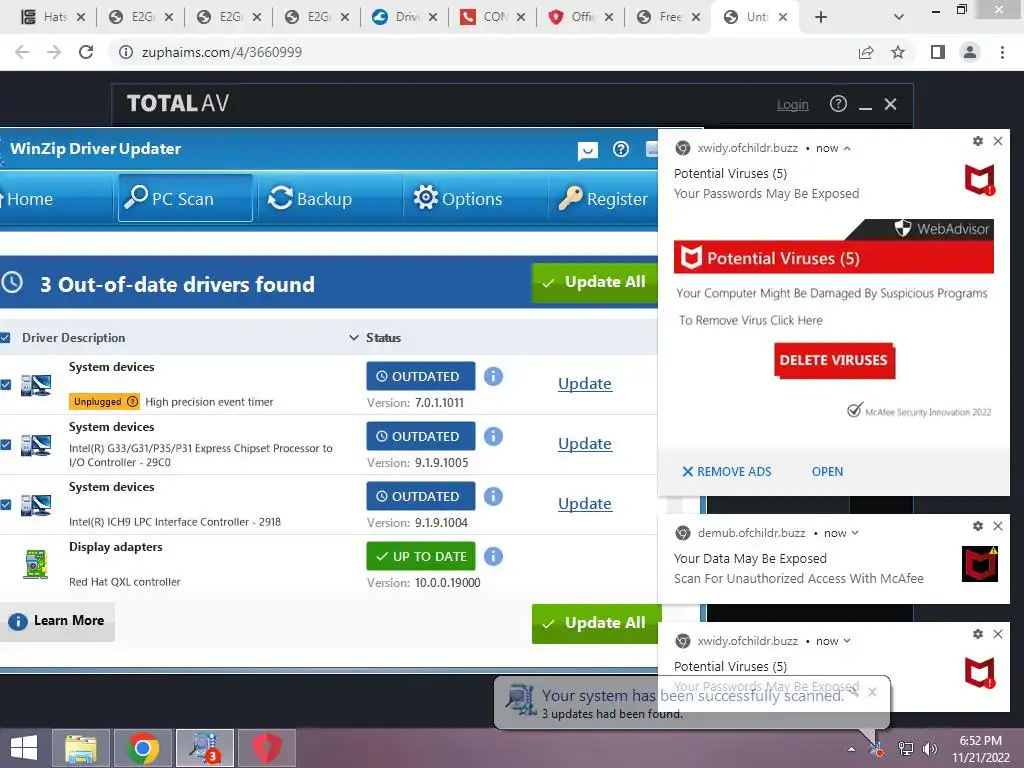Collapse the expanded xwidy.ofchildr.buzz notification

tap(847, 148)
